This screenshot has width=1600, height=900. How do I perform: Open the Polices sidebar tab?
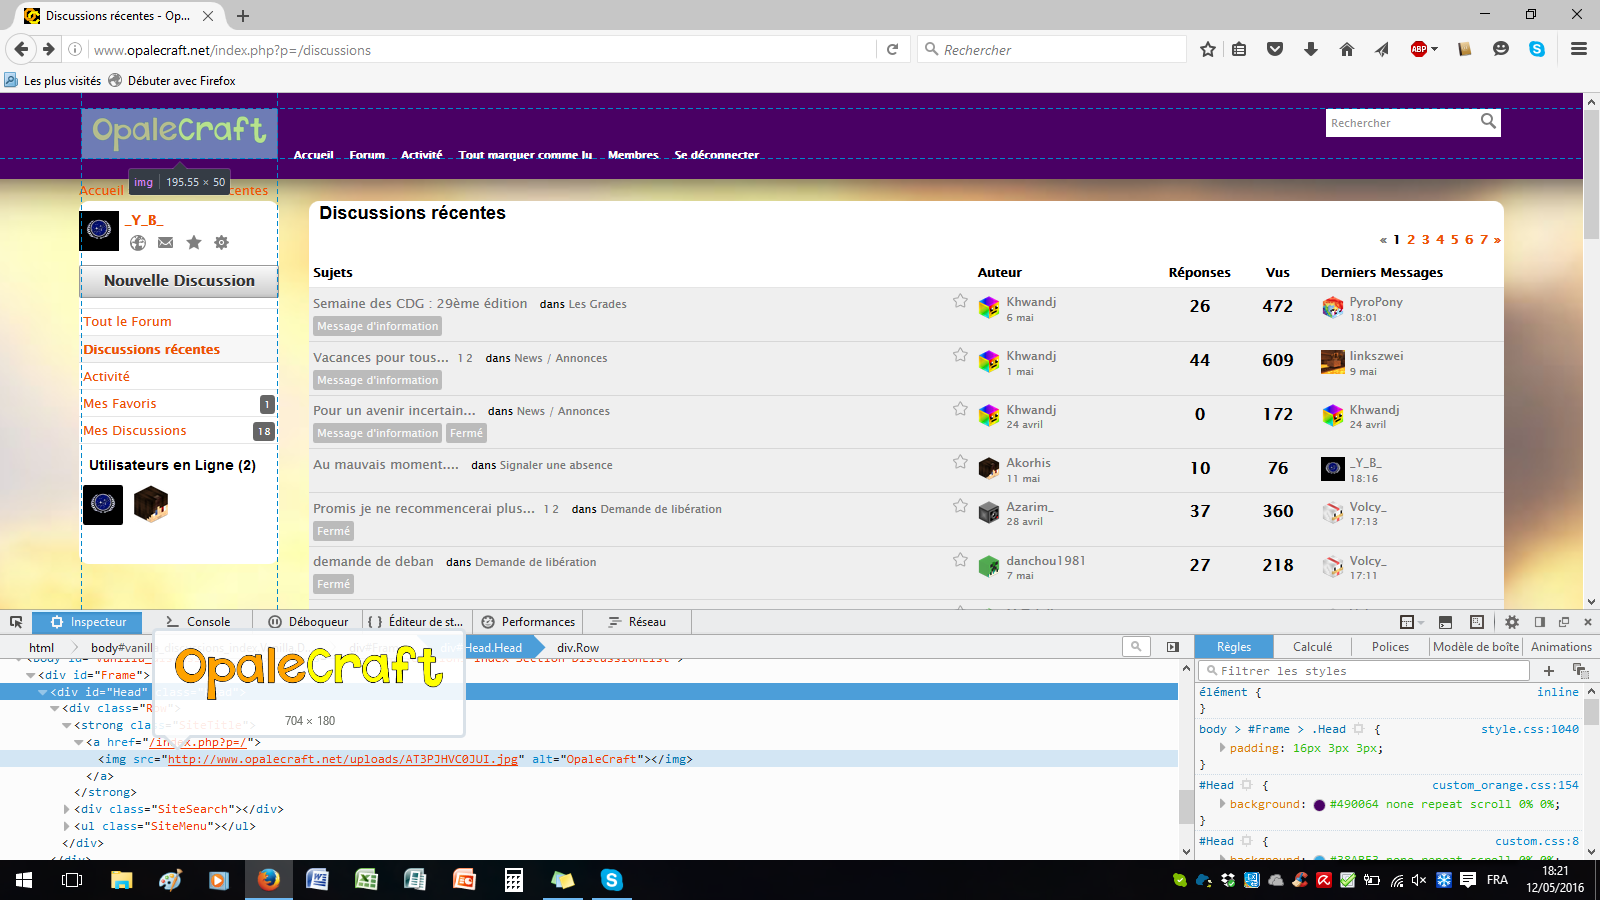tap(1390, 647)
